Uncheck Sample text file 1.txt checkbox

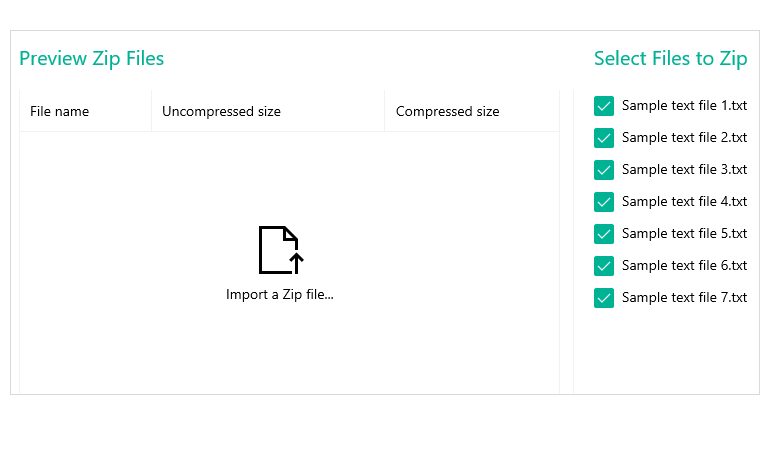tap(604, 106)
